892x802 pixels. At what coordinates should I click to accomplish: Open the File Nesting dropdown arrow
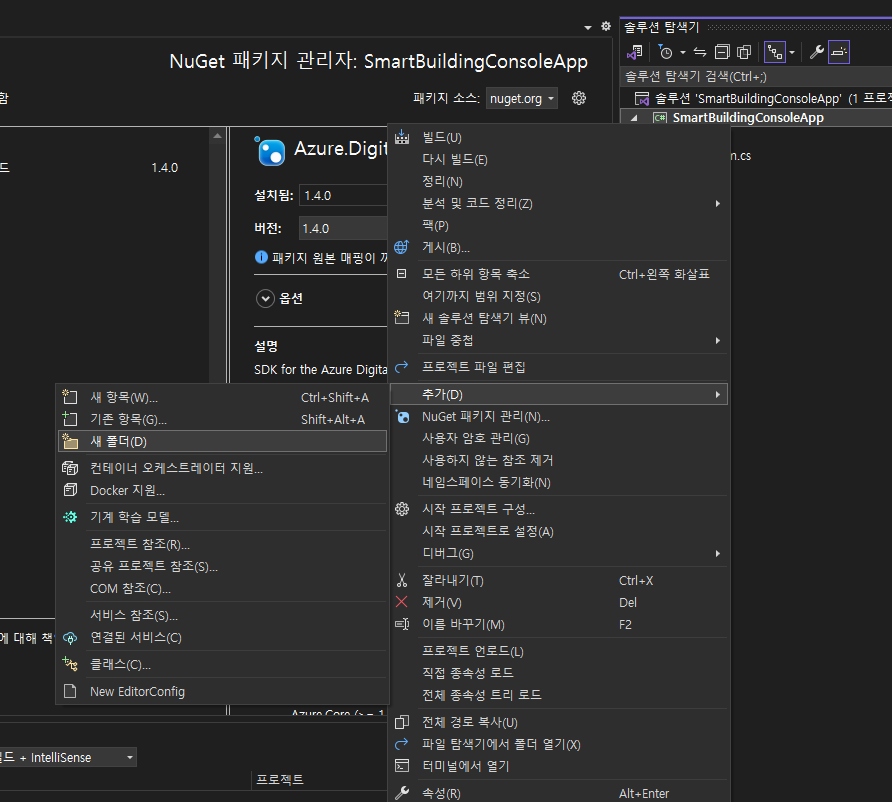(x=792, y=52)
